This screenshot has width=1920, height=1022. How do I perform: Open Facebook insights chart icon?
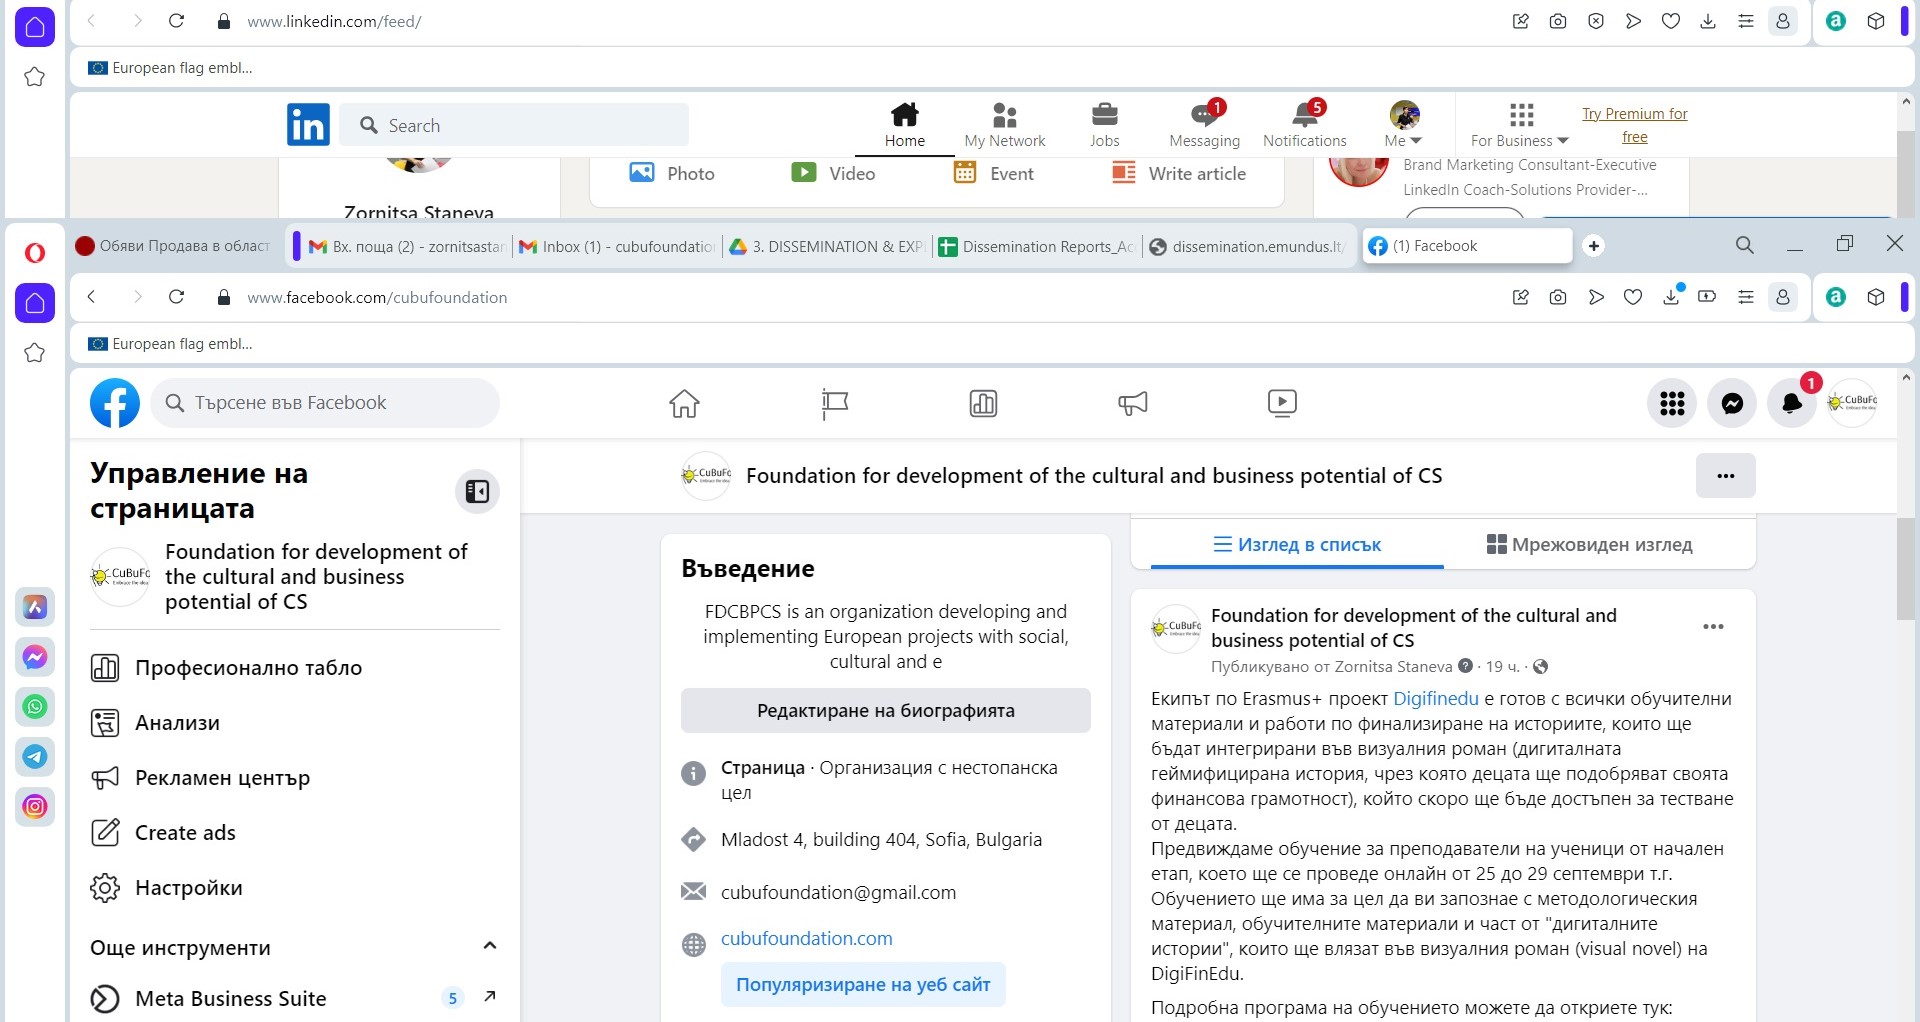[x=983, y=403]
